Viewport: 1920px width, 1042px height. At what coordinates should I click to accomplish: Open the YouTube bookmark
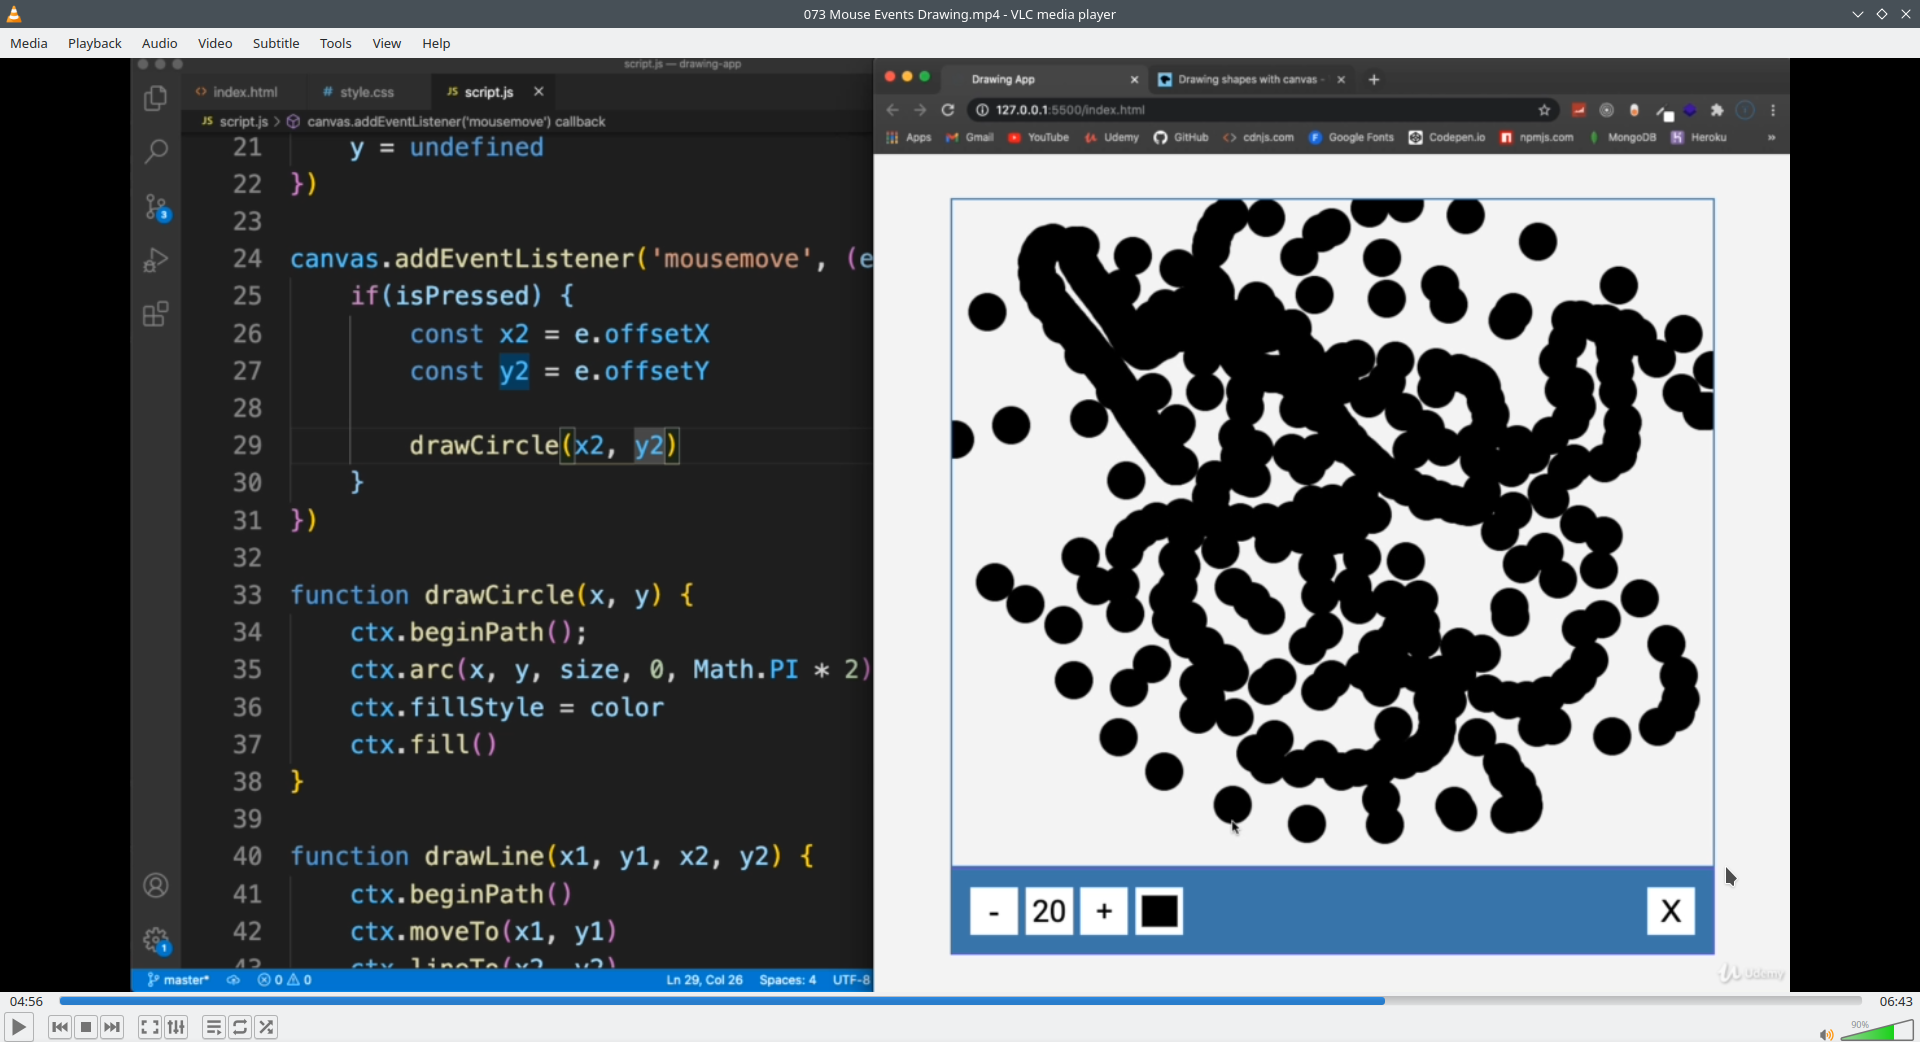point(1039,138)
